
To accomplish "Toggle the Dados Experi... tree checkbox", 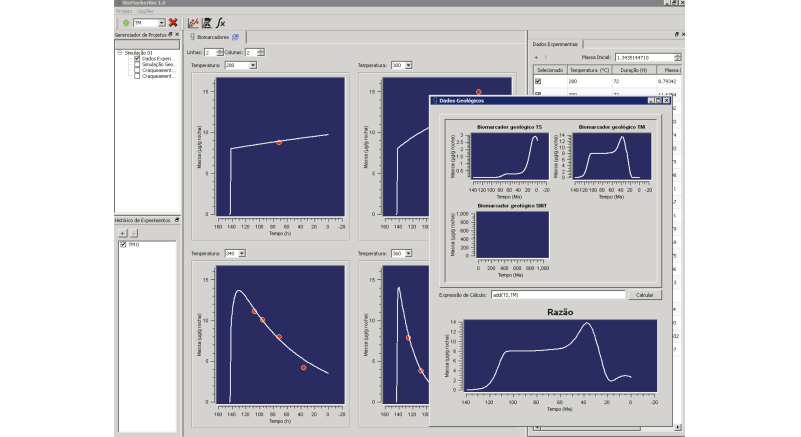I will (x=137, y=59).
